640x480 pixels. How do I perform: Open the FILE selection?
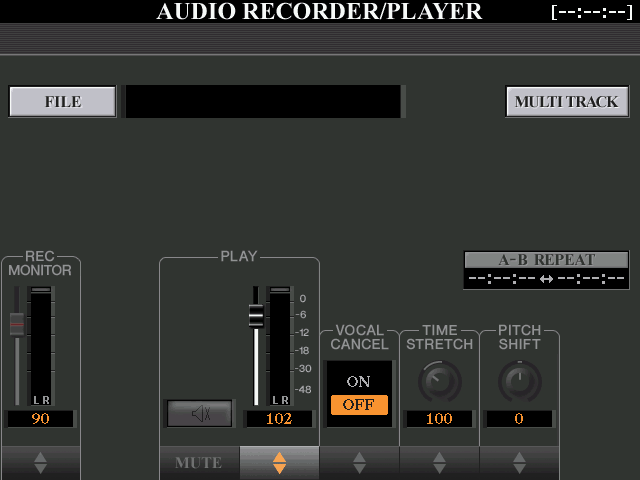point(62,102)
